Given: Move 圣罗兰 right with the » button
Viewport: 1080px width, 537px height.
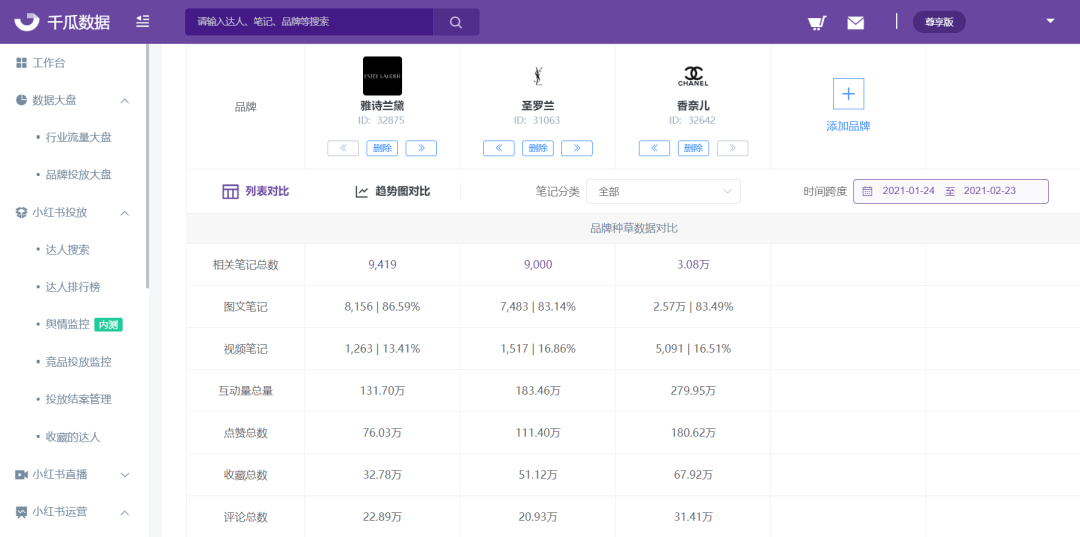Looking at the screenshot, I should pos(577,148).
